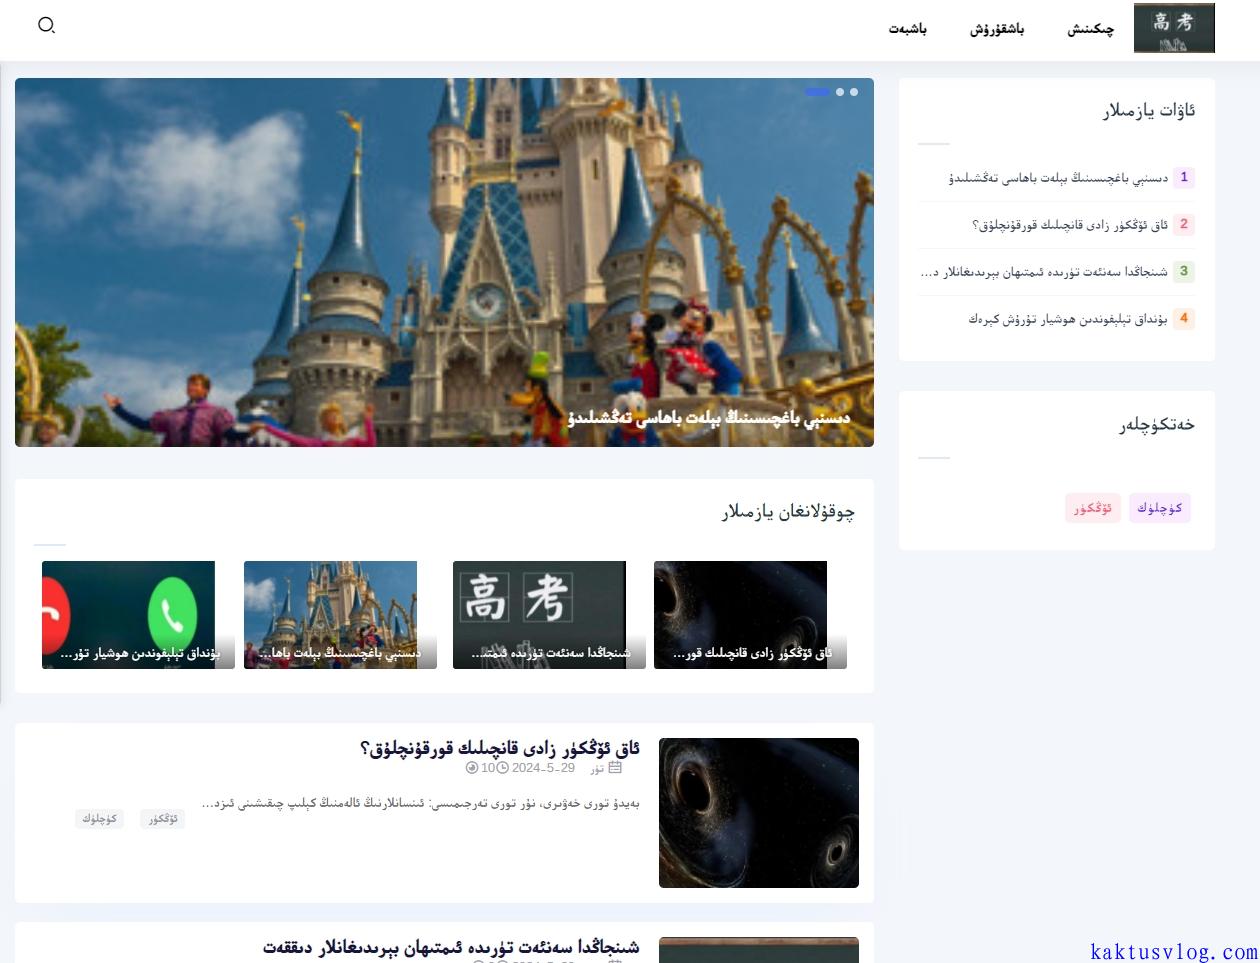This screenshot has width=1260, height=963.
Task: Open the phone call recommended post thumbnail
Action: 138,614
